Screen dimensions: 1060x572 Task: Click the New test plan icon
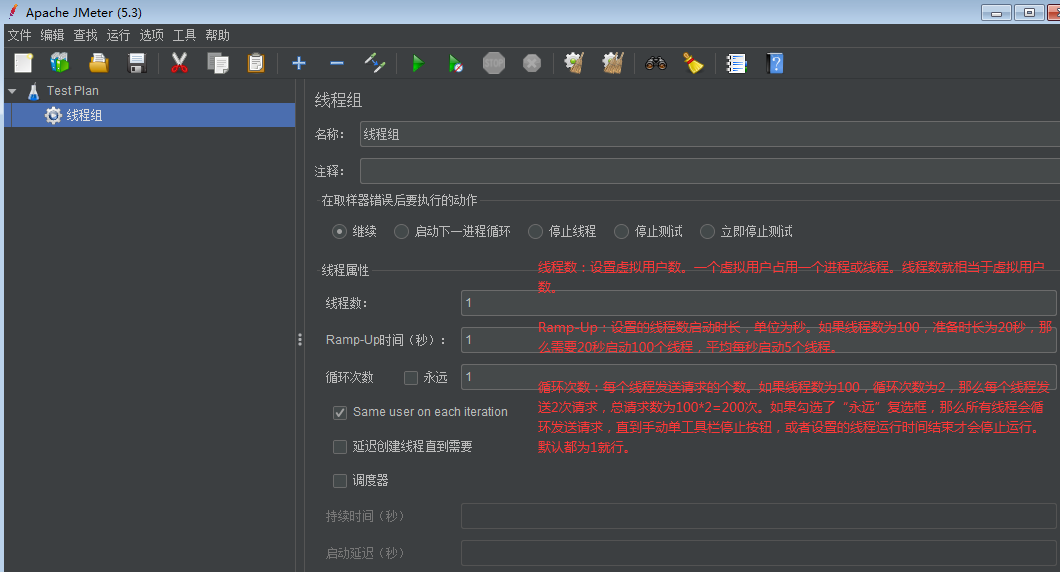pos(23,64)
